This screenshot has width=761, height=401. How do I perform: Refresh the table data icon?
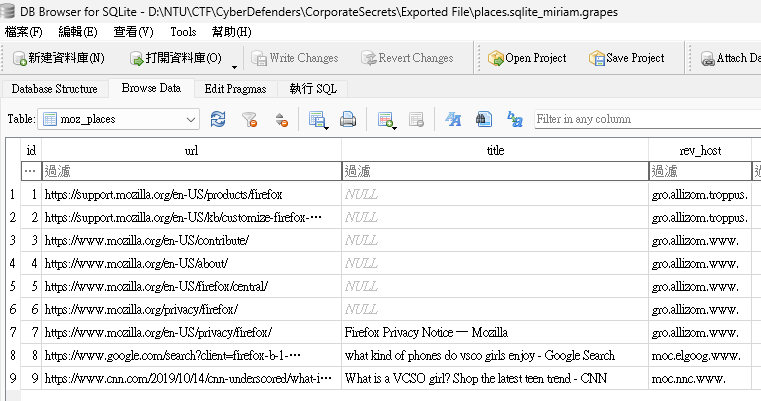tap(218, 119)
